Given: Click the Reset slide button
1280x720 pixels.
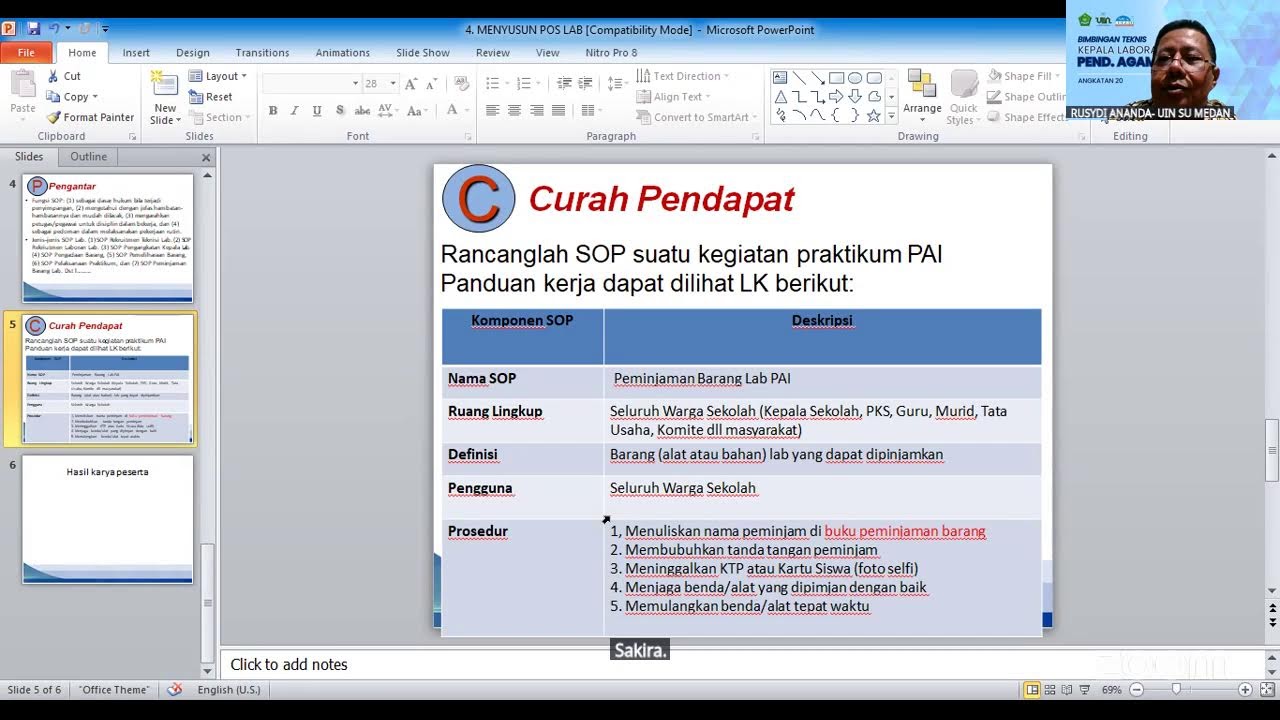Looking at the screenshot, I should coord(211,97).
